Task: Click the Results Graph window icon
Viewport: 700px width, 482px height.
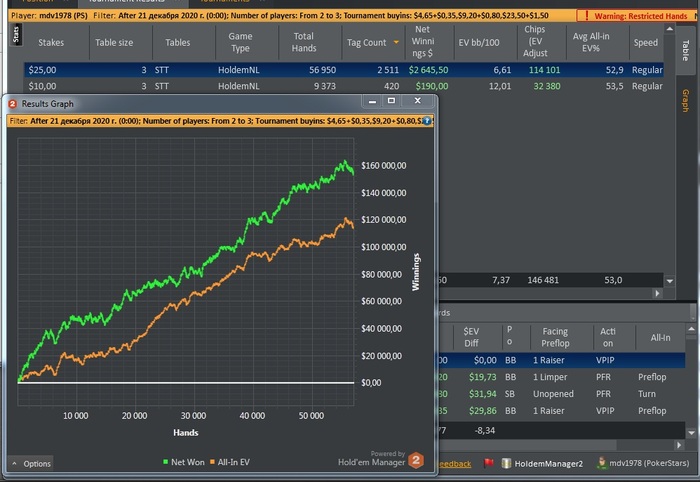Action: 12,104
